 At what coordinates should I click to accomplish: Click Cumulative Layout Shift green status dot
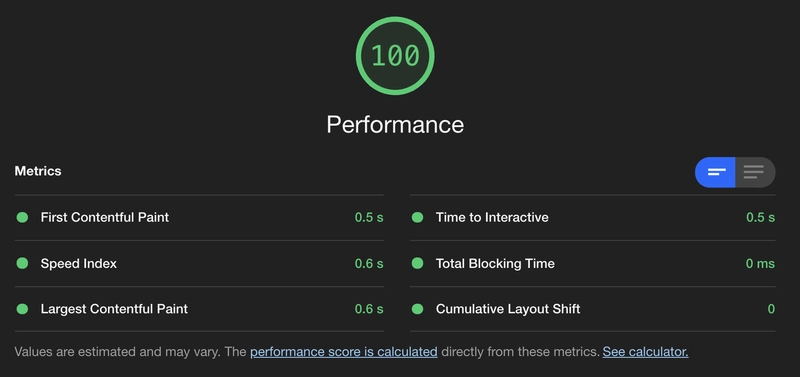(417, 309)
